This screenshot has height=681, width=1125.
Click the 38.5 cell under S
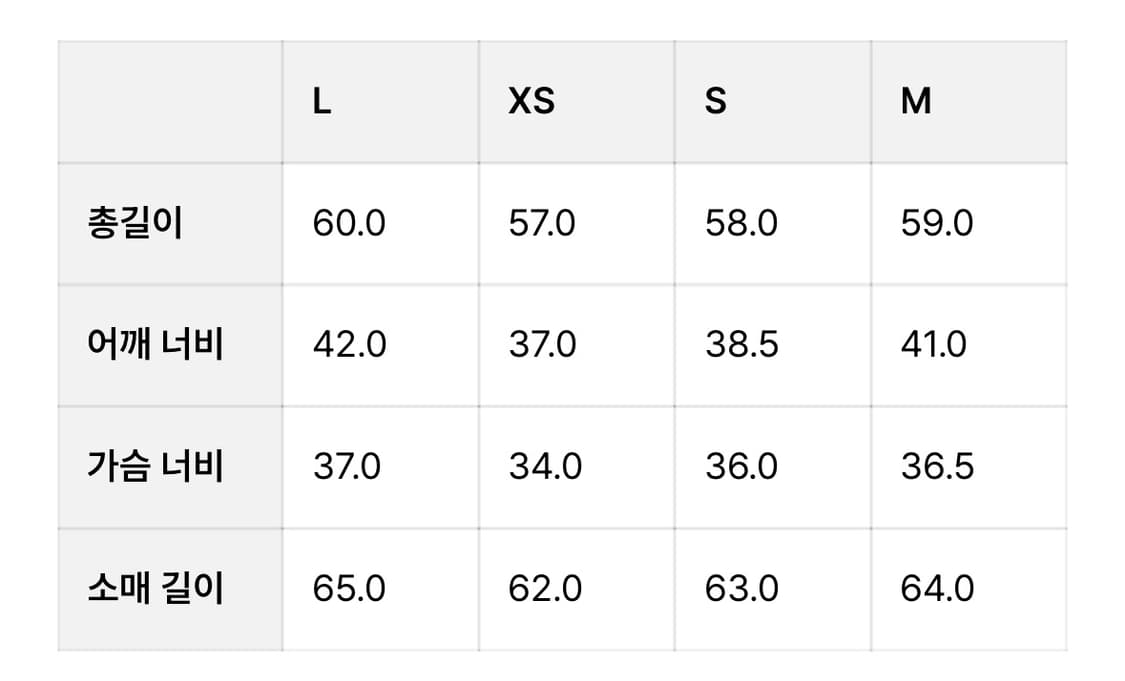(741, 345)
